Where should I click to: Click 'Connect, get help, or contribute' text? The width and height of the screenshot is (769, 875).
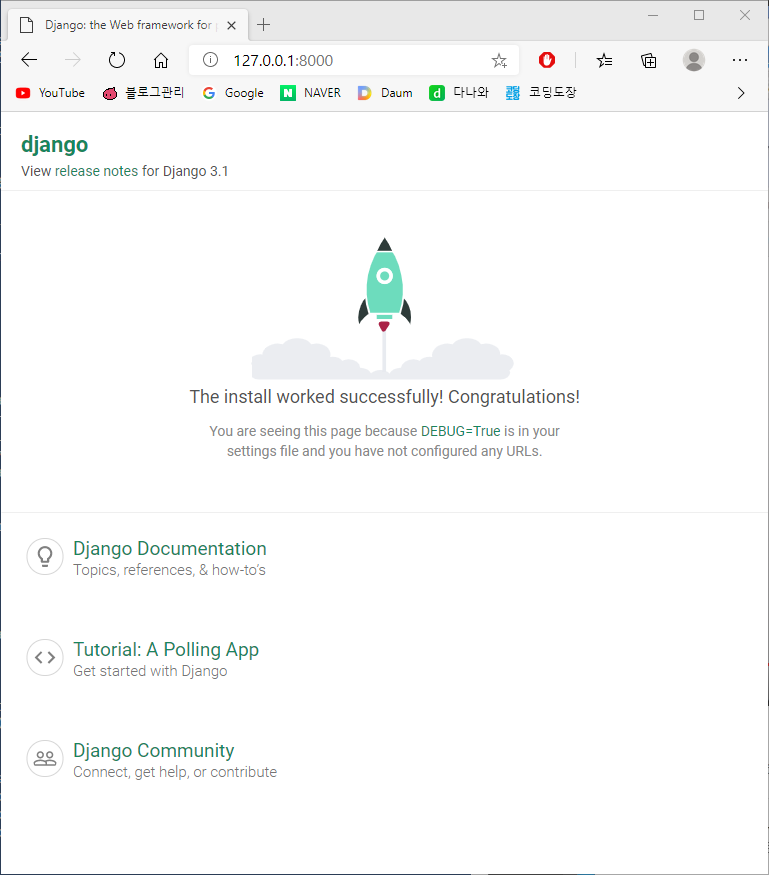tap(175, 772)
